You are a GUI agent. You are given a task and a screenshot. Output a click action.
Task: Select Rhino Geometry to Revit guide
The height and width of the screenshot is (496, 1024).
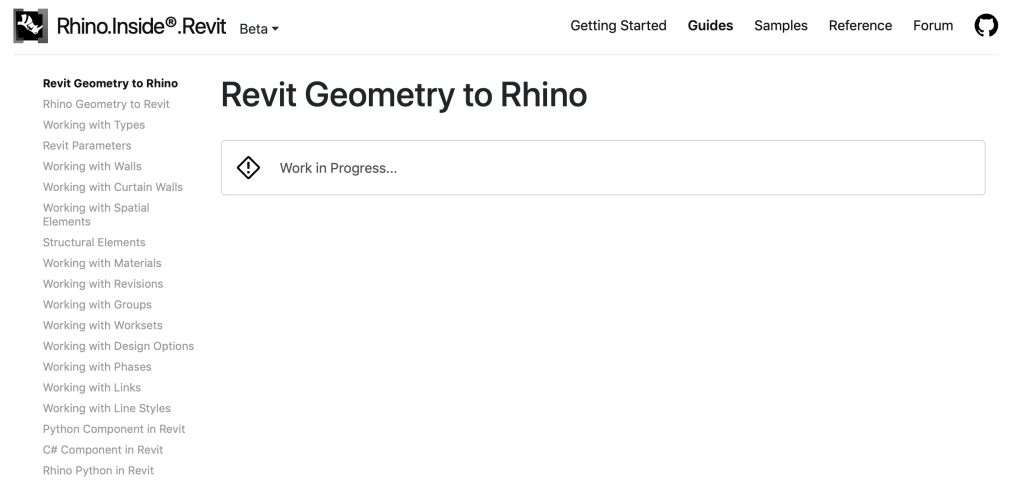pyautogui.click(x=106, y=104)
